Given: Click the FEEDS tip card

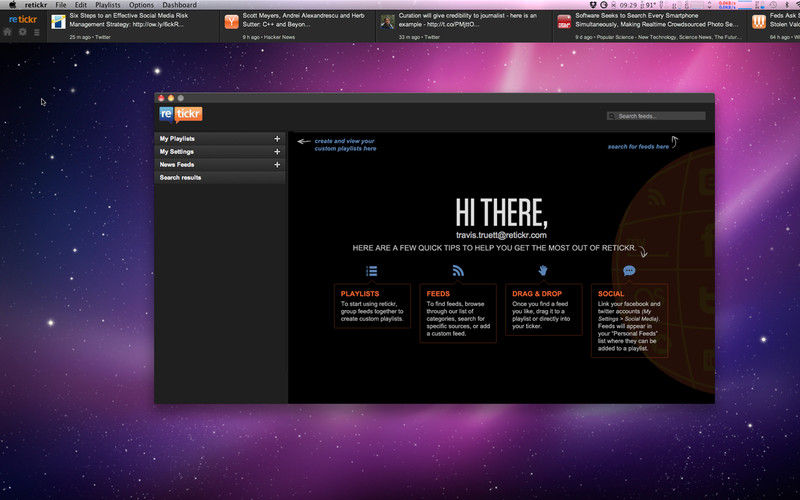Looking at the screenshot, I should (458, 313).
